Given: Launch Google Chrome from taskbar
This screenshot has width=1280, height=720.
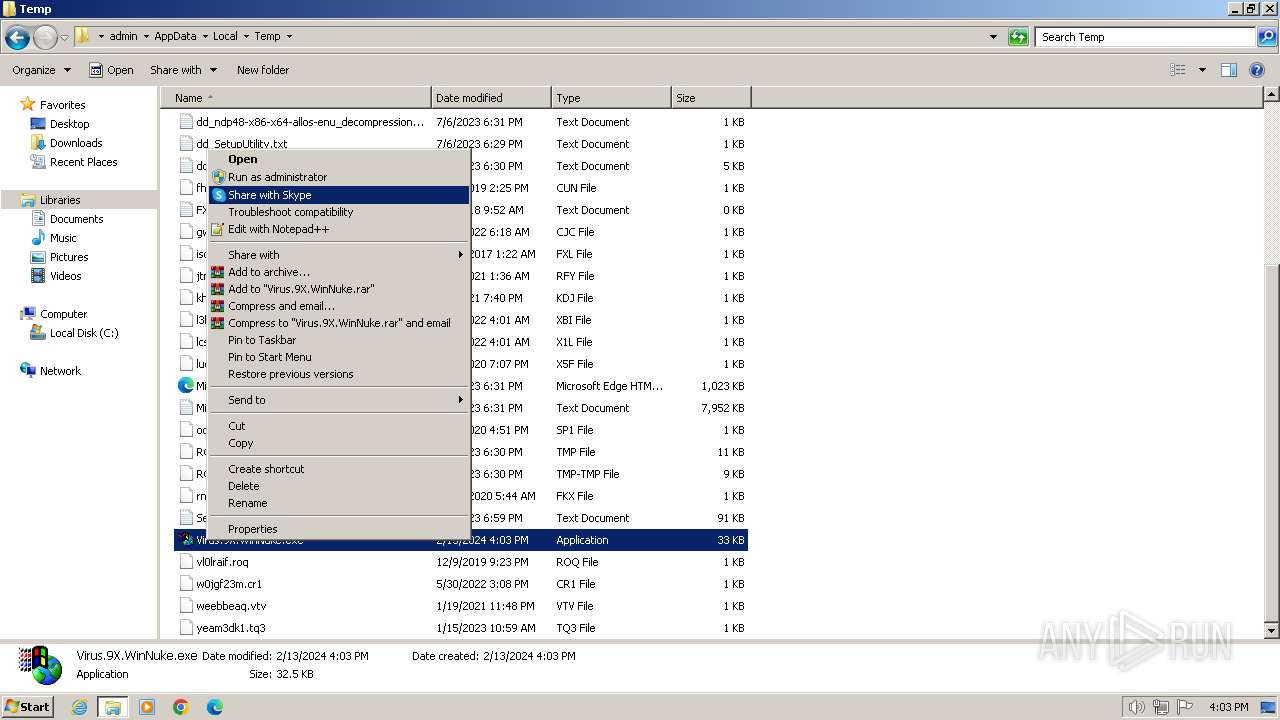Looking at the screenshot, I should 181,707.
